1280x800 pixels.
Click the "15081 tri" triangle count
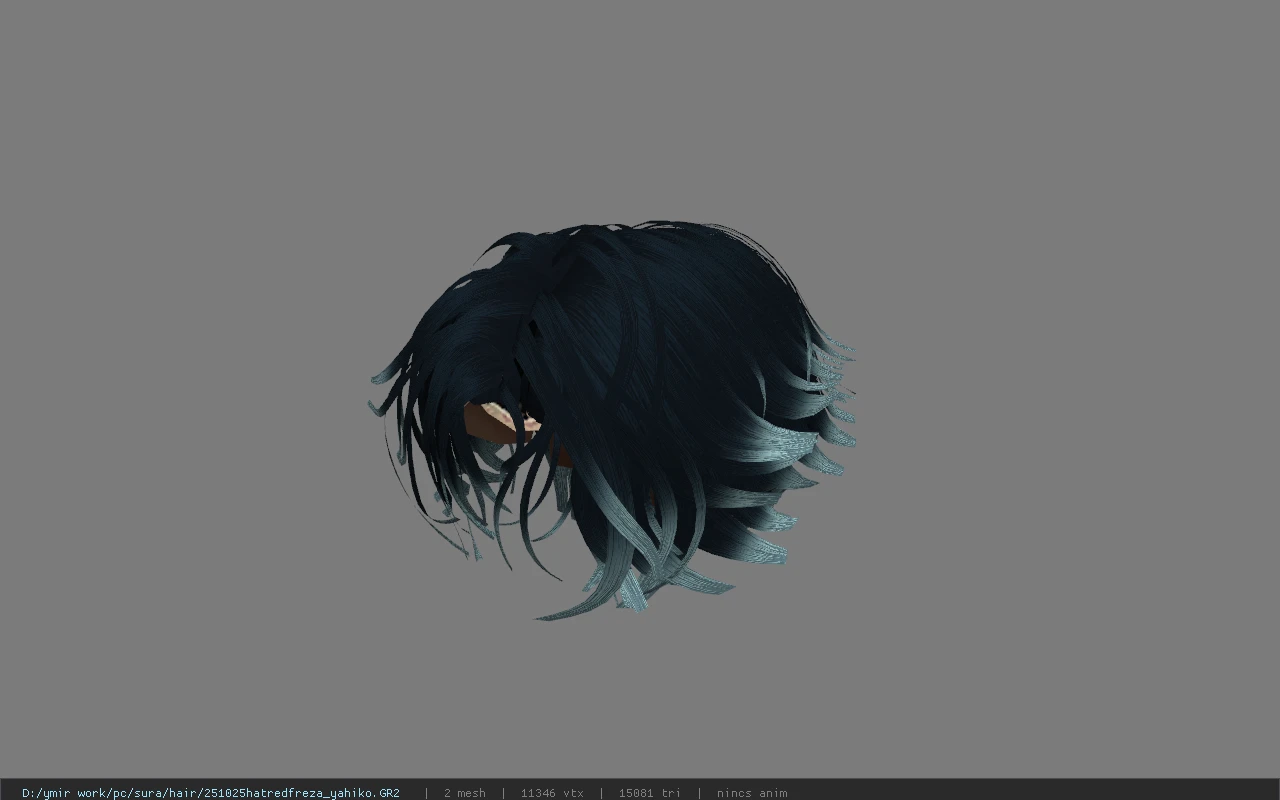tap(649, 793)
